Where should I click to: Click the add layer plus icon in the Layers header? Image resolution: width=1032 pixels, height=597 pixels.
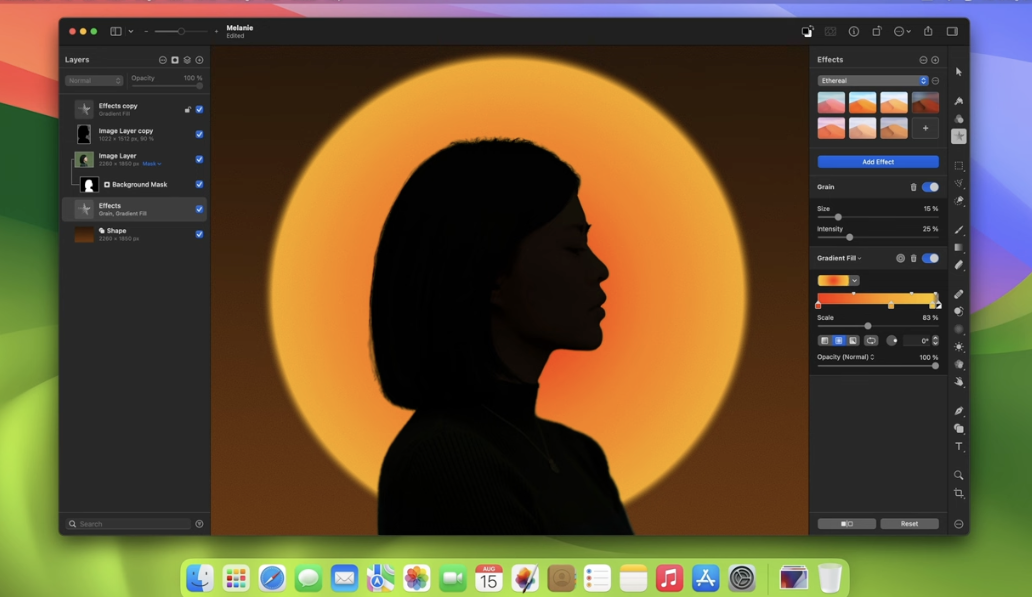199,60
